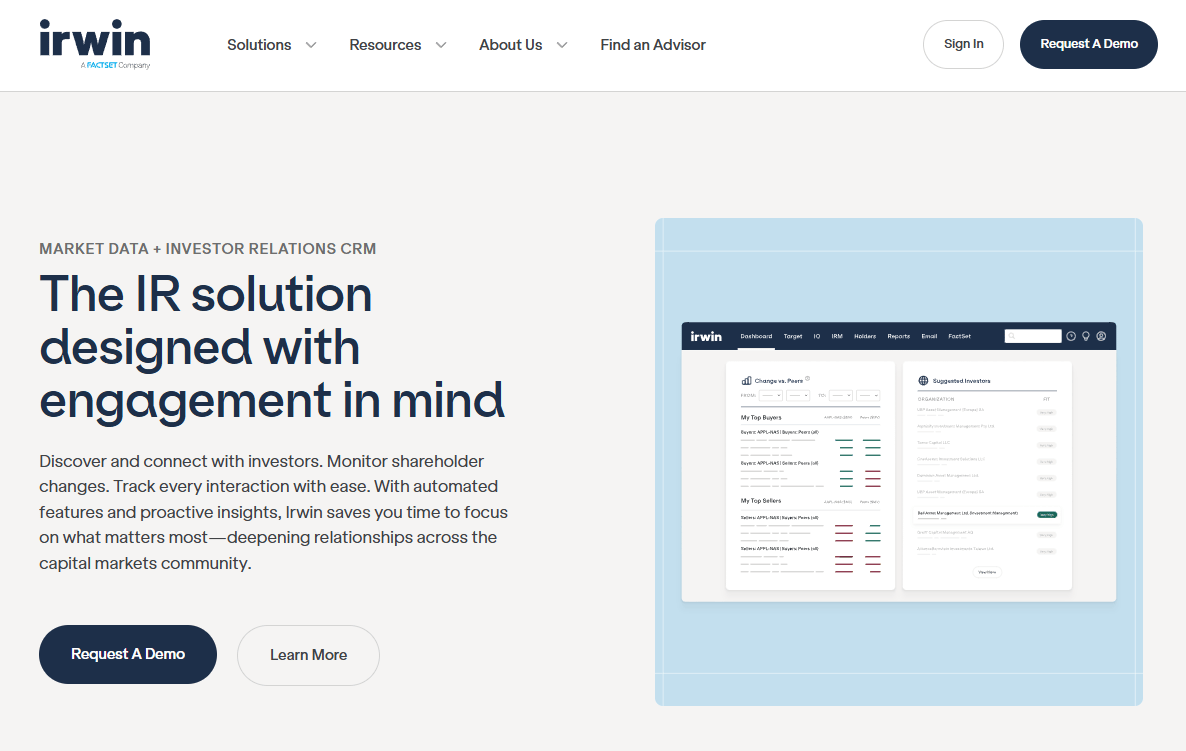
Task: Select the Reports tab in the dashboard preview
Action: (x=899, y=337)
